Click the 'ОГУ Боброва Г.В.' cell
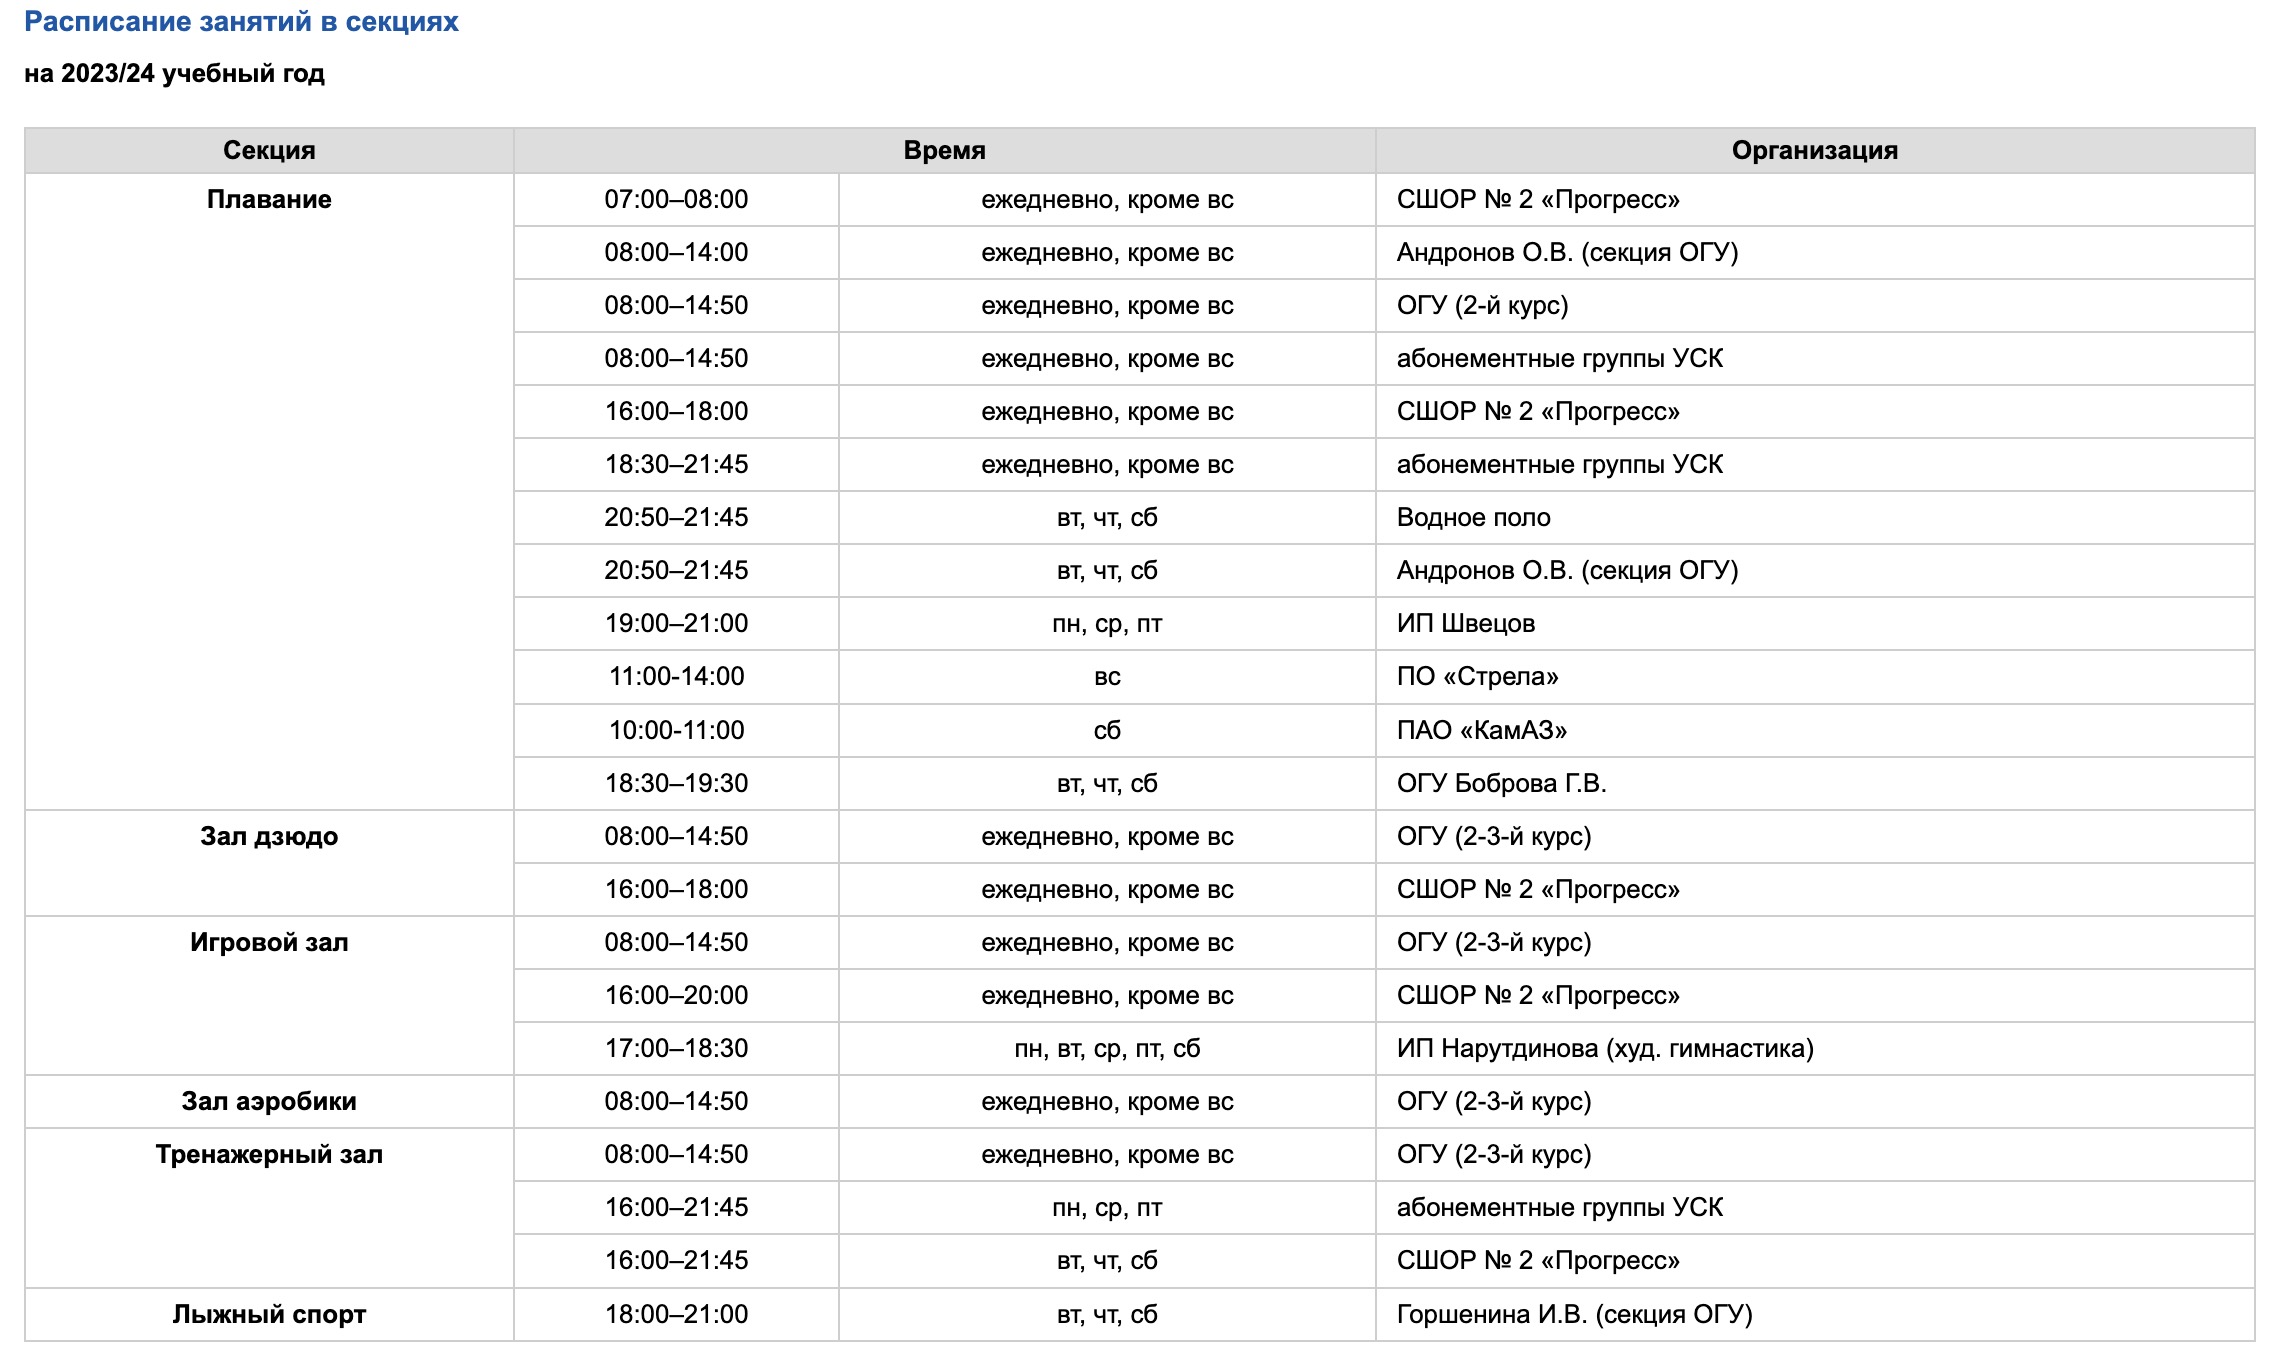The width and height of the screenshot is (2272, 1354). tap(1815, 783)
